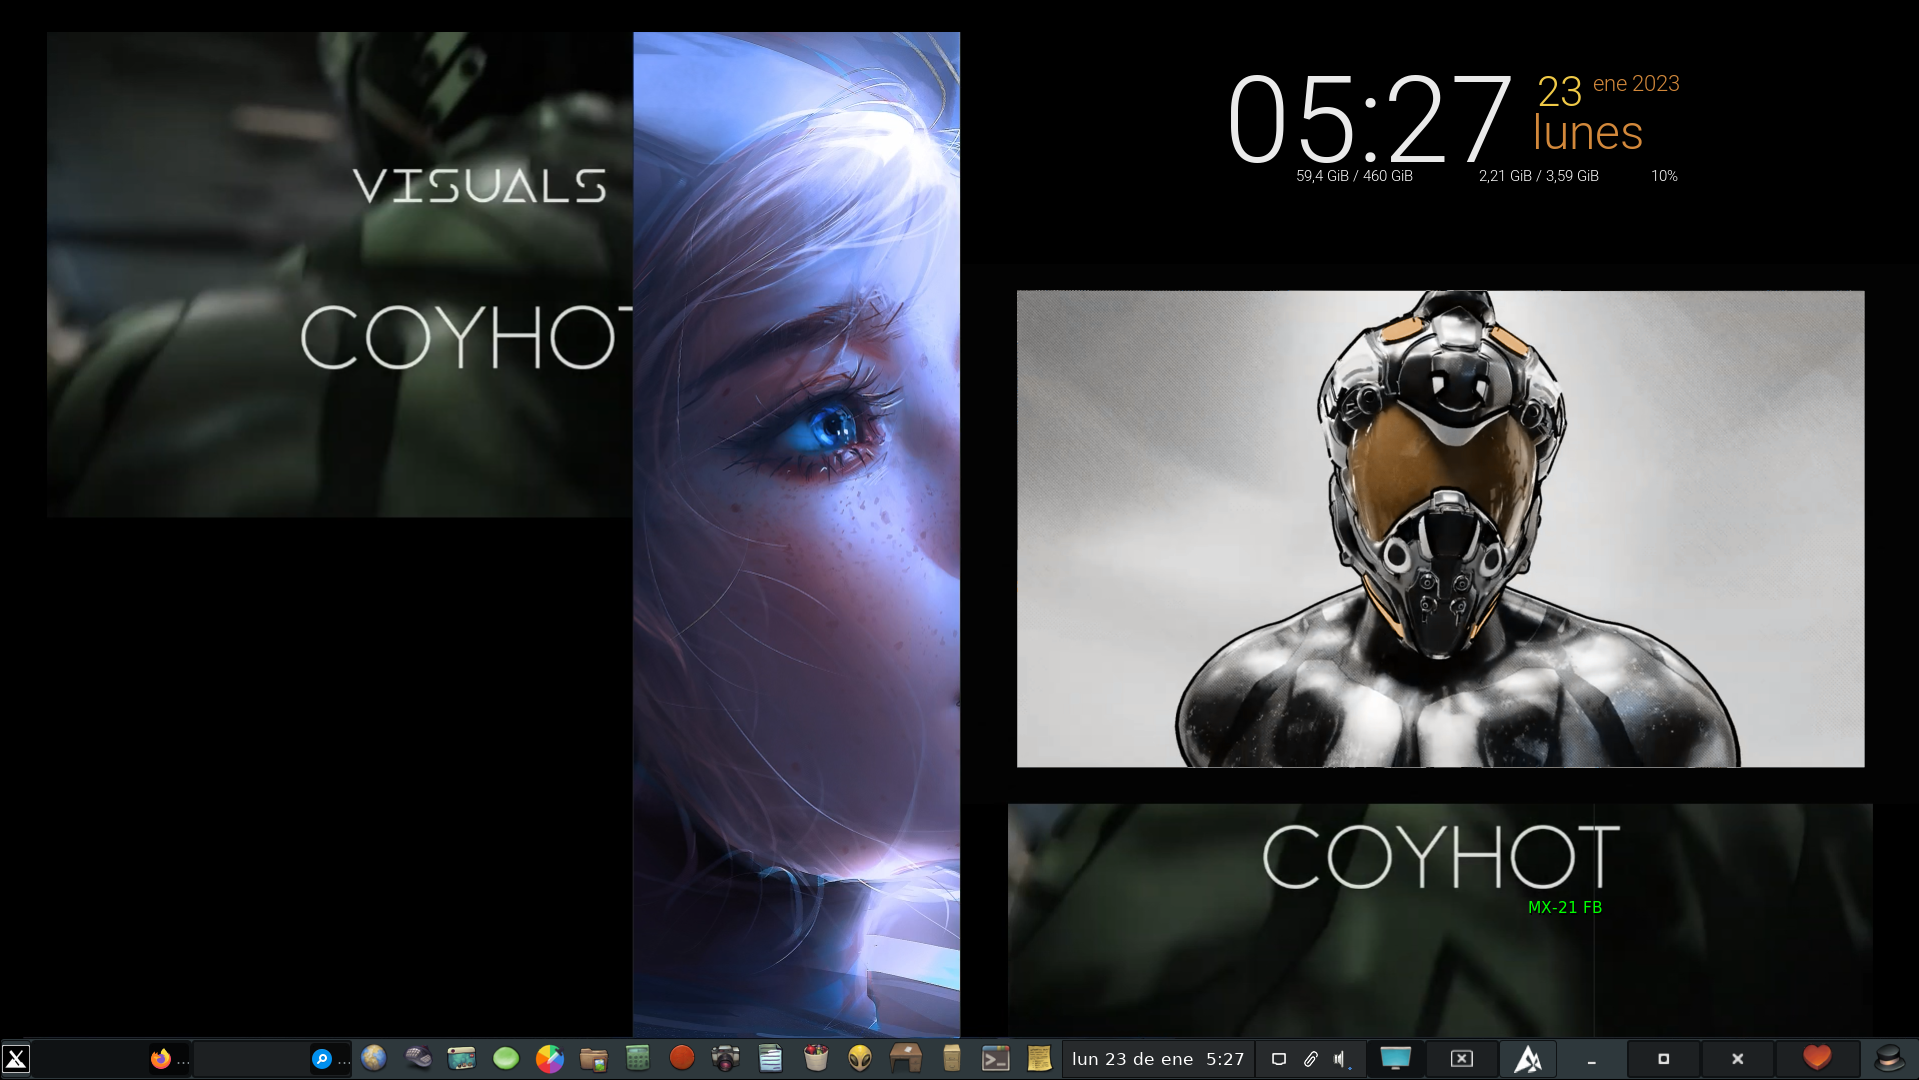Launch the terminal emulator

[996, 1059]
